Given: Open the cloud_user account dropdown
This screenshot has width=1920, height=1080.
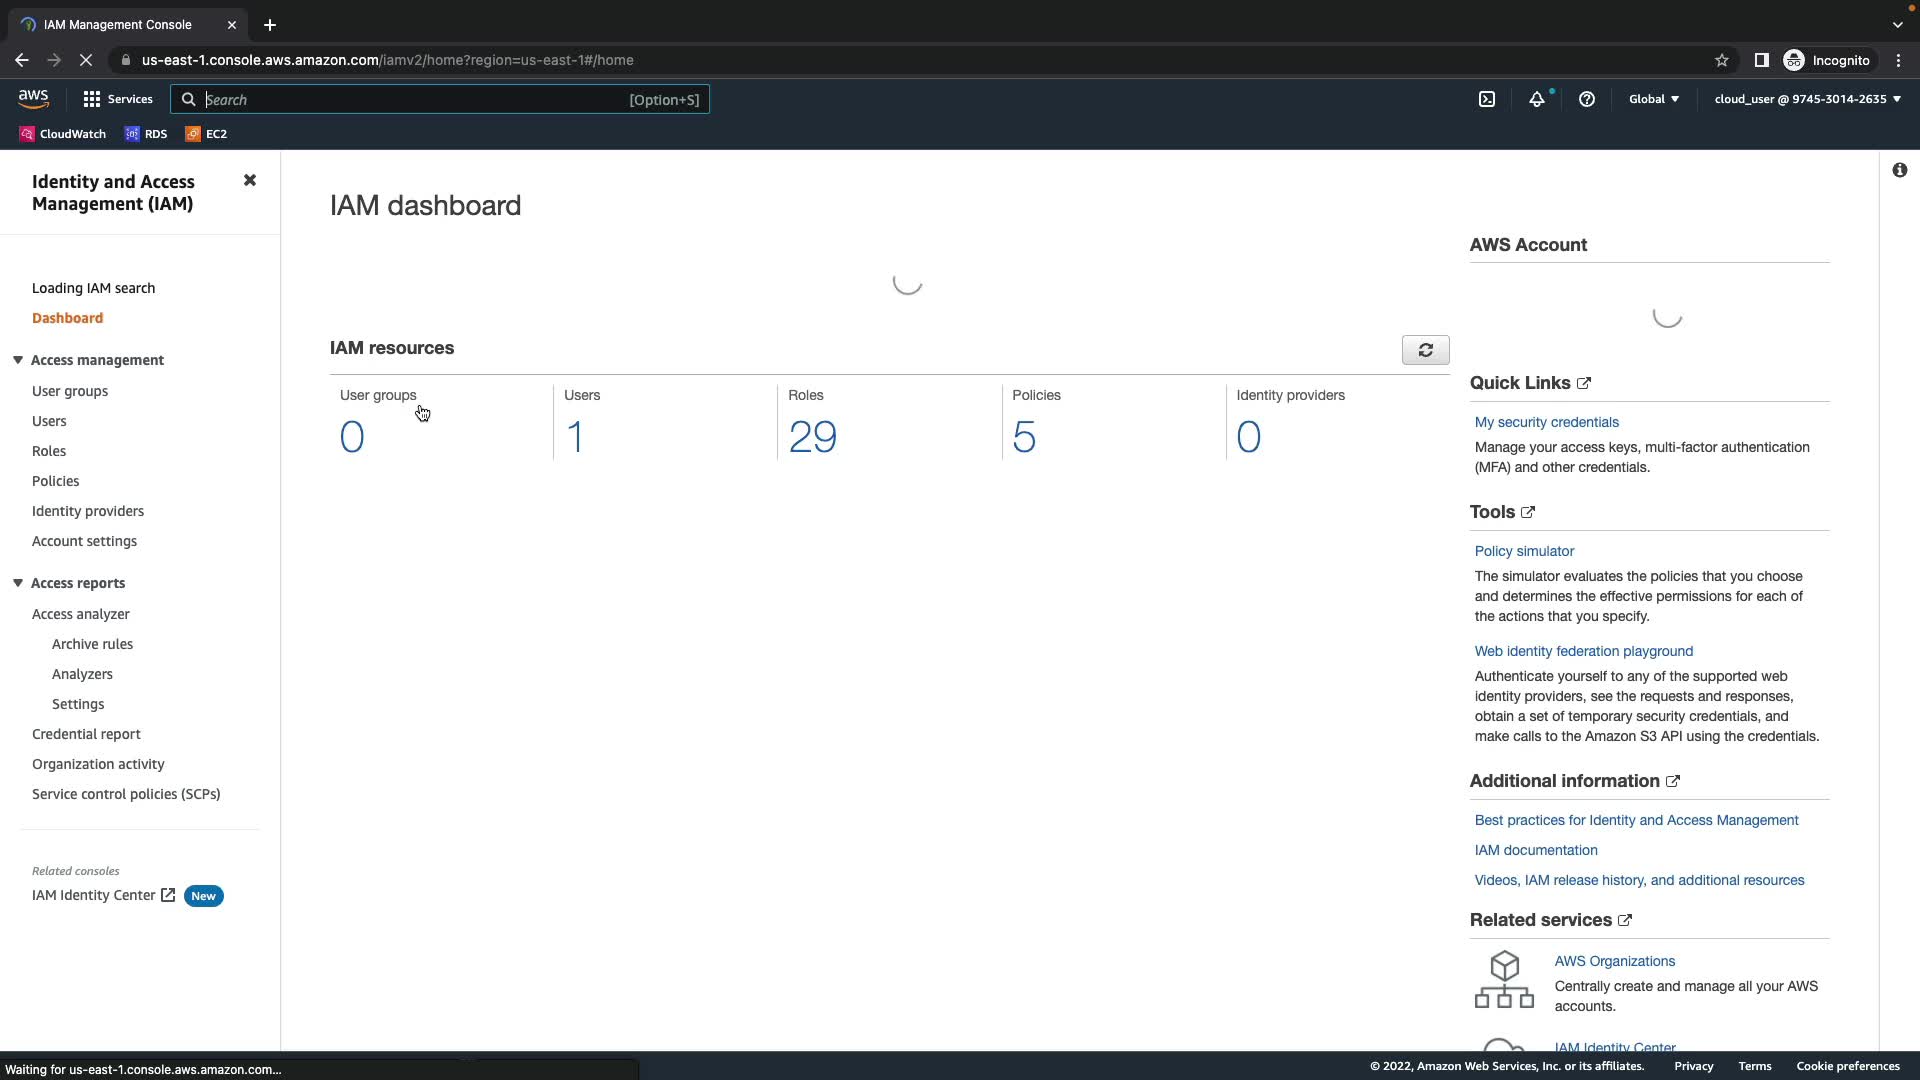Looking at the screenshot, I should tap(1807, 99).
